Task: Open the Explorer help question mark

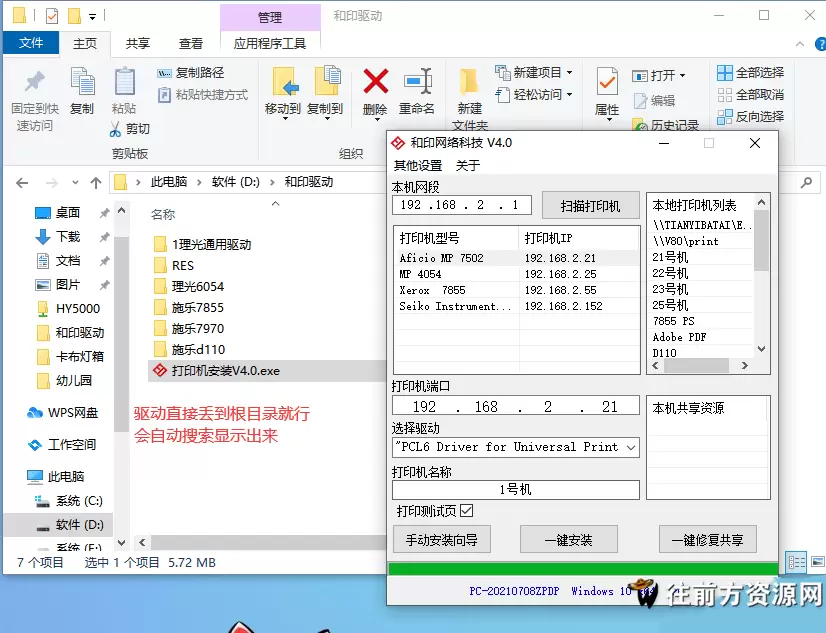Action: (820, 44)
